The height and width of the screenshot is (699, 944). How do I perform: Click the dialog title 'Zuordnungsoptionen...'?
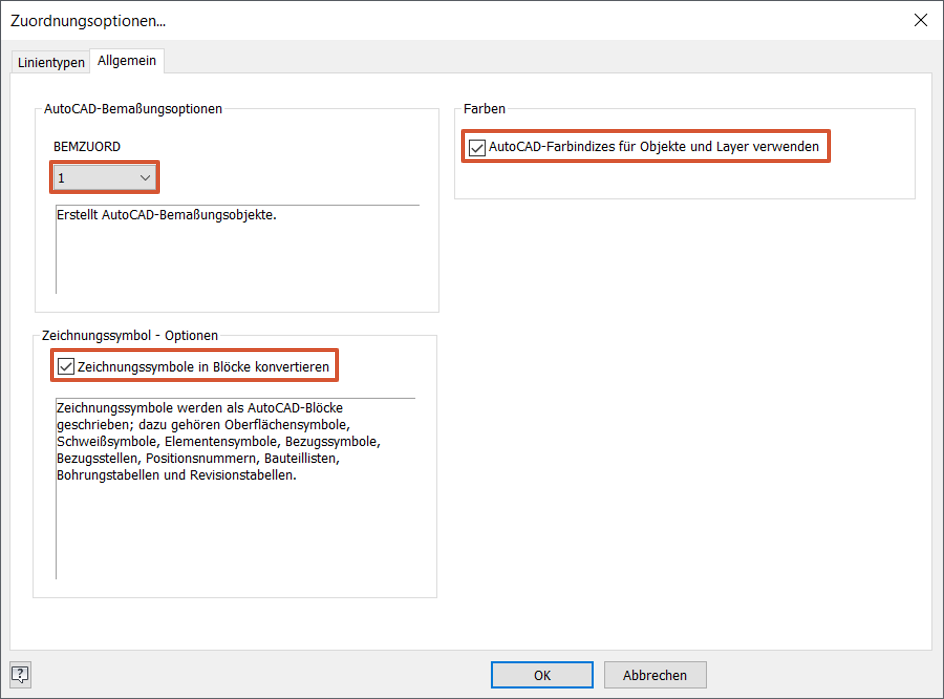88,20
